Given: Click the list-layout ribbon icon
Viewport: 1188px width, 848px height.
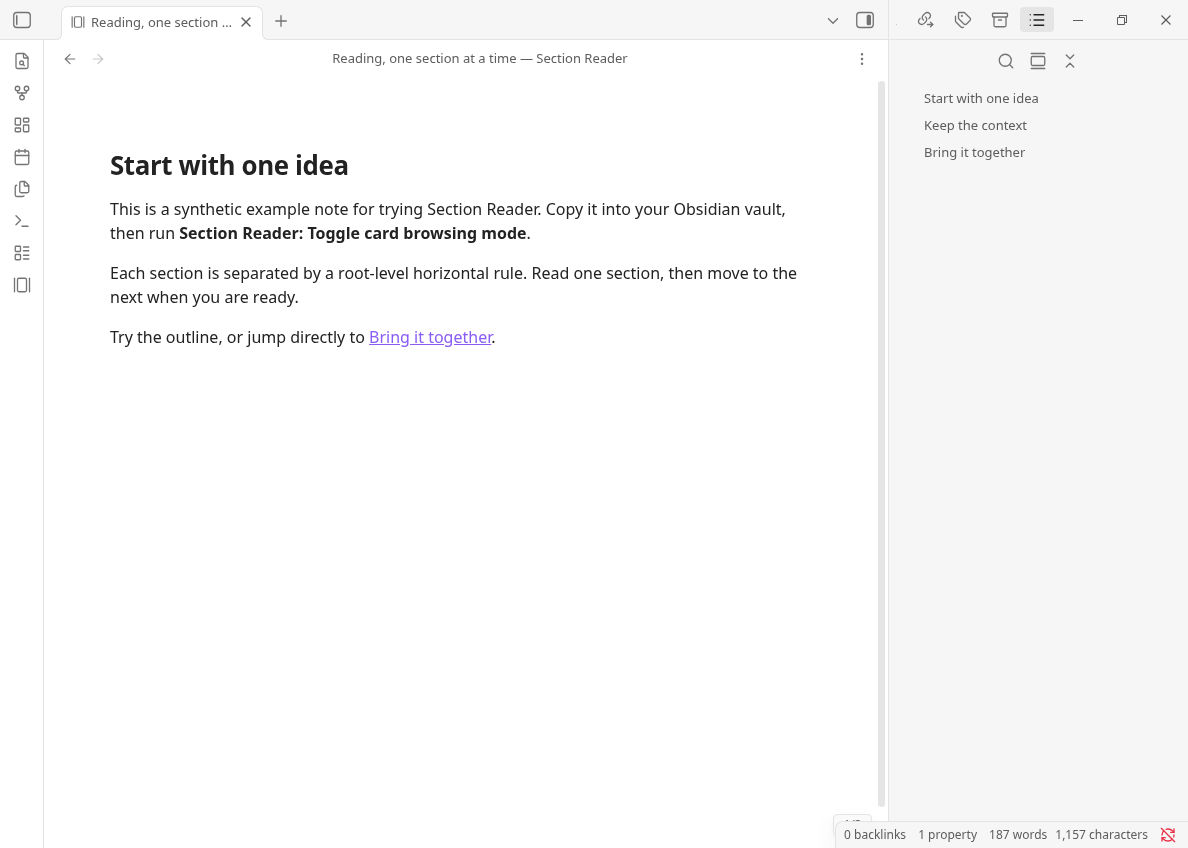Looking at the screenshot, I should pyautogui.click(x=22, y=253).
